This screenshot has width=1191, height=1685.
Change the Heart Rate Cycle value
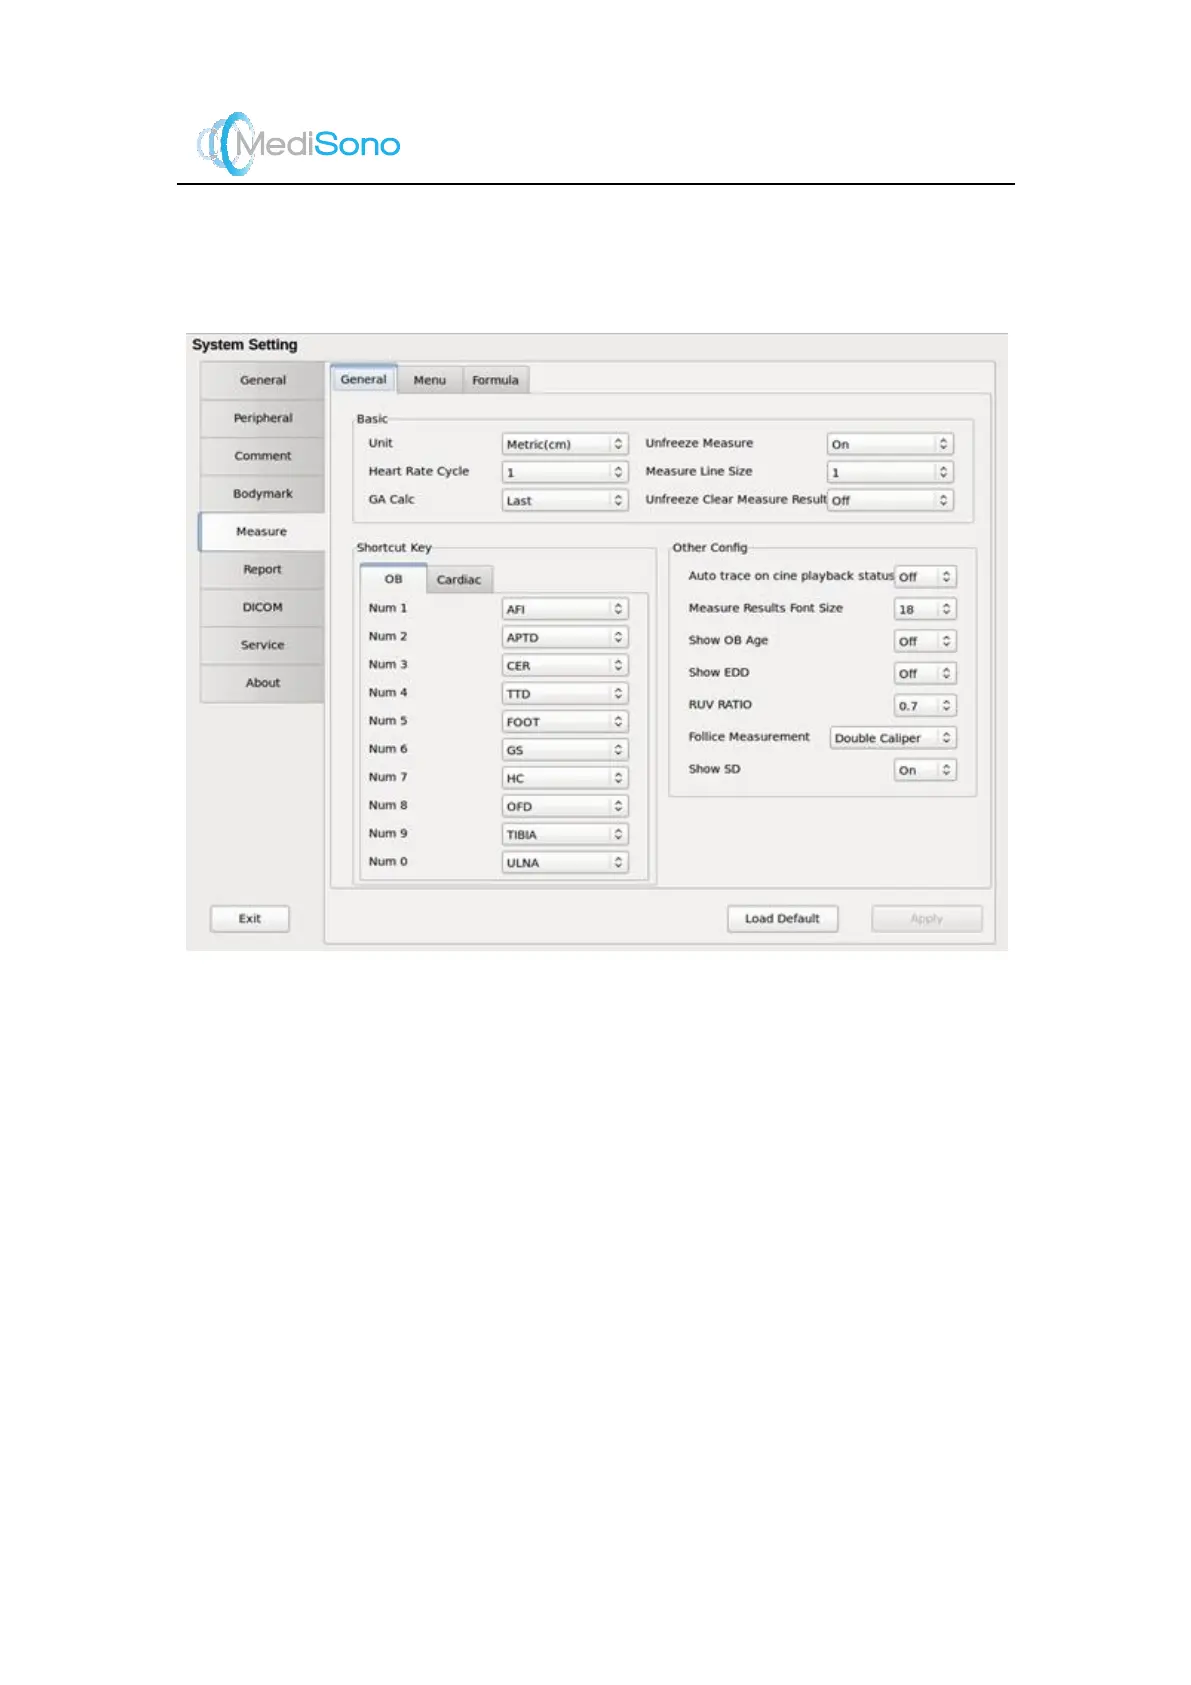coord(565,472)
